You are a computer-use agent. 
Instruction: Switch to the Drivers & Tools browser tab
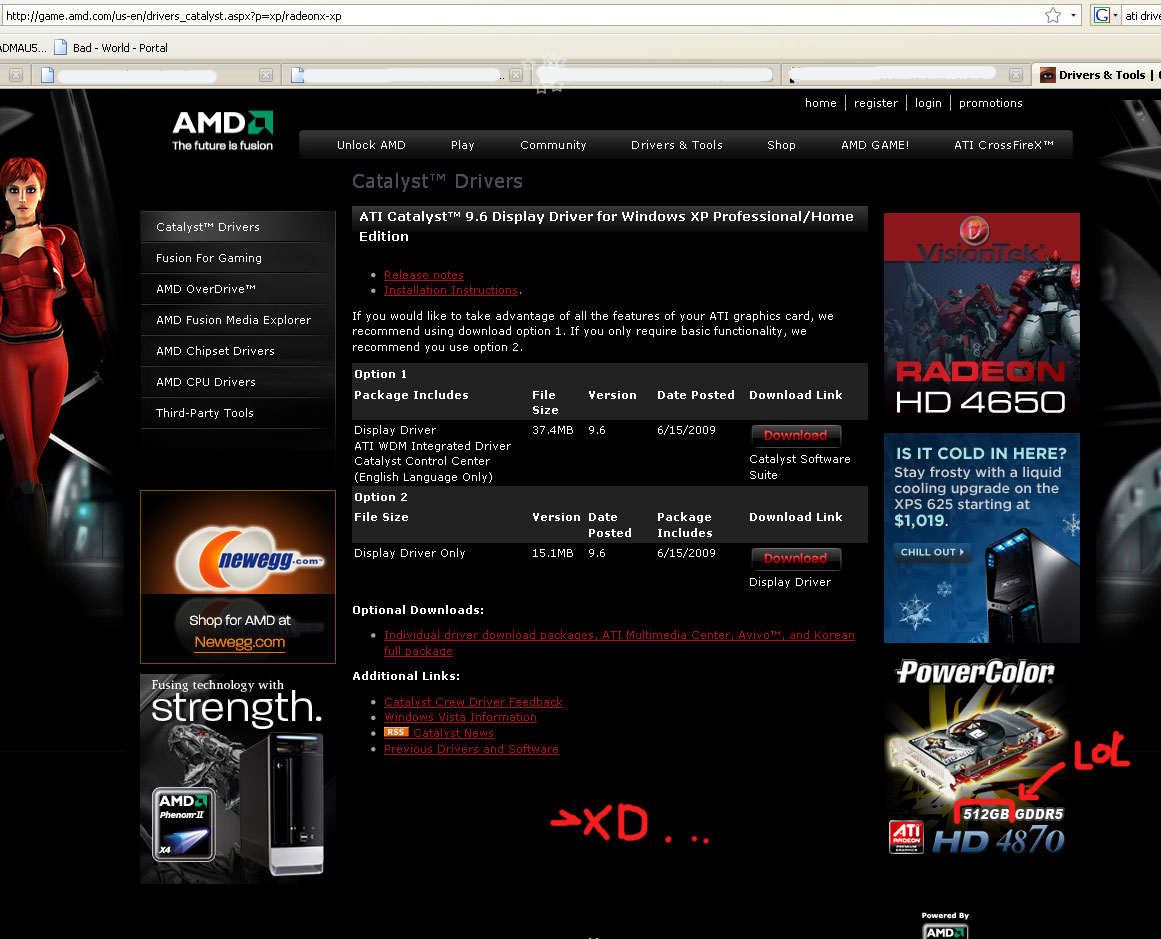click(1100, 75)
